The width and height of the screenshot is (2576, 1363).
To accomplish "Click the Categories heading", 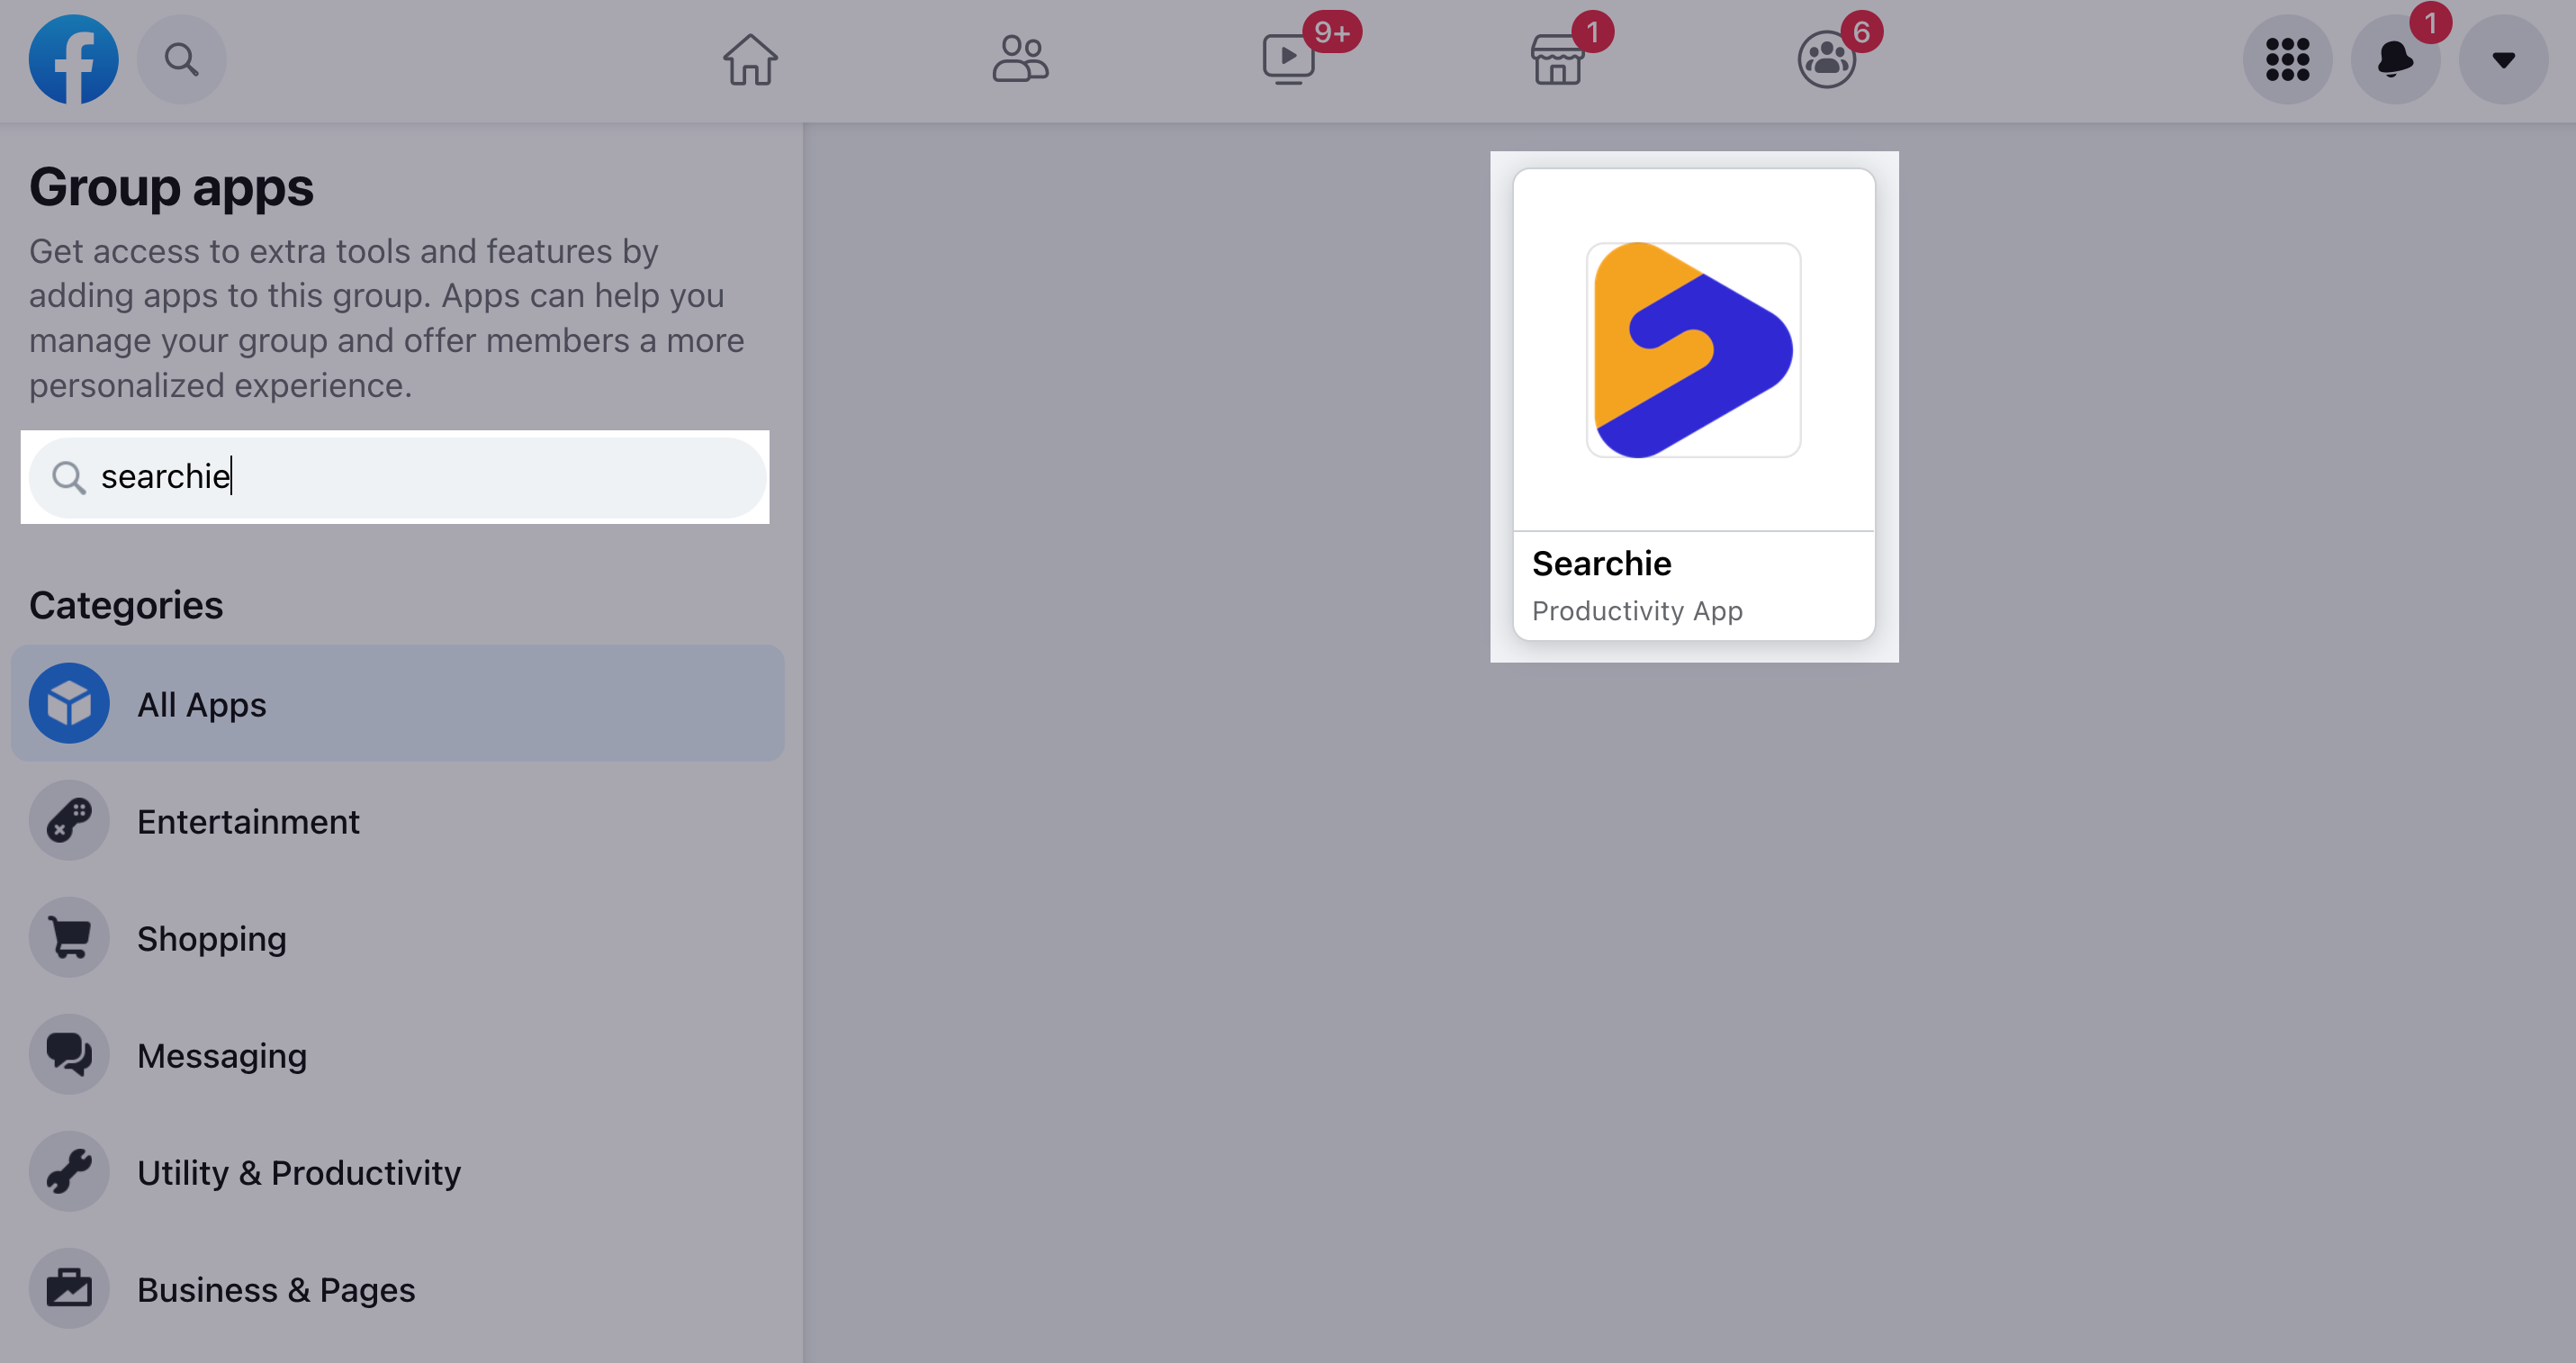I will [x=126, y=605].
